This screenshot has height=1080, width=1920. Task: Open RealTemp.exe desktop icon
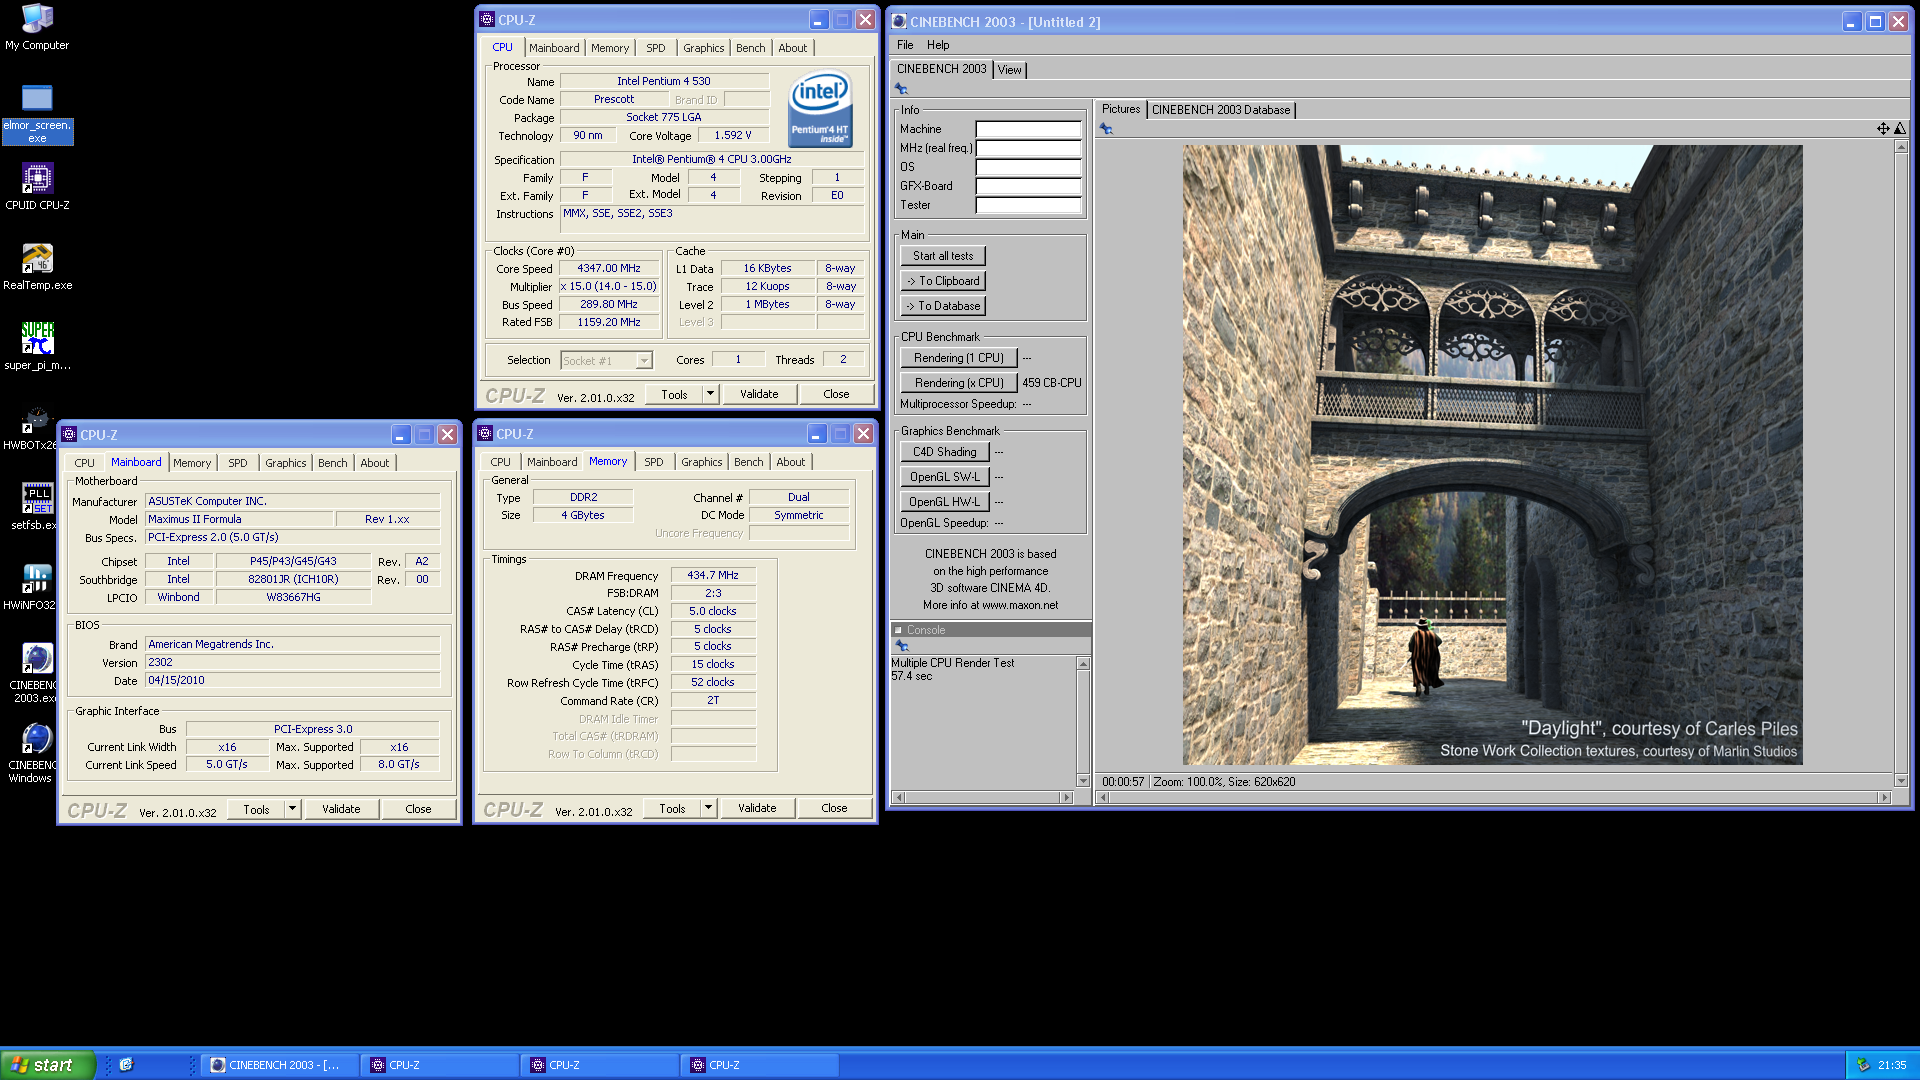(37, 267)
